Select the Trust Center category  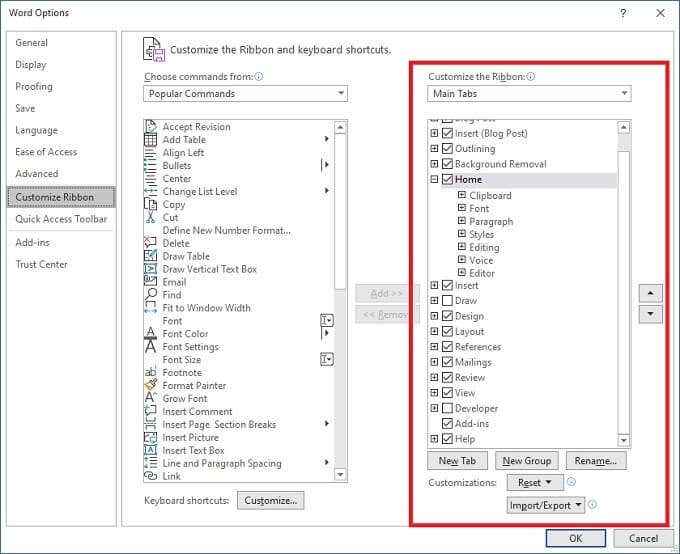pyautogui.click(x=42, y=264)
